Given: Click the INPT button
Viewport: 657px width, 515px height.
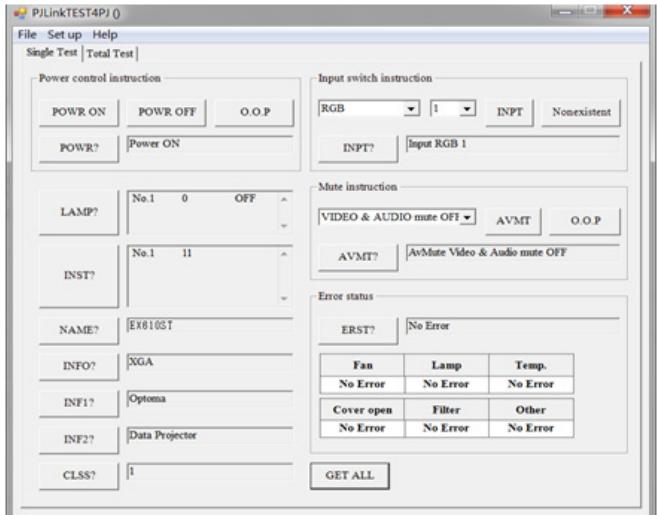Looking at the screenshot, I should tap(510, 112).
